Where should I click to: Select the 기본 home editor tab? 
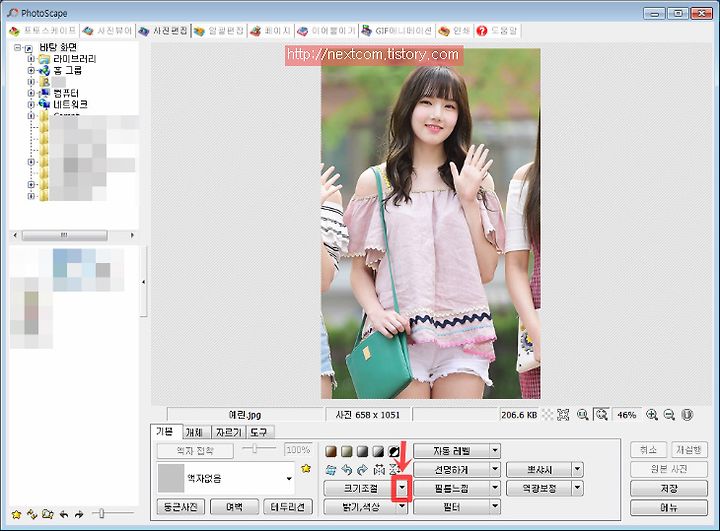(x=166, y=431)
